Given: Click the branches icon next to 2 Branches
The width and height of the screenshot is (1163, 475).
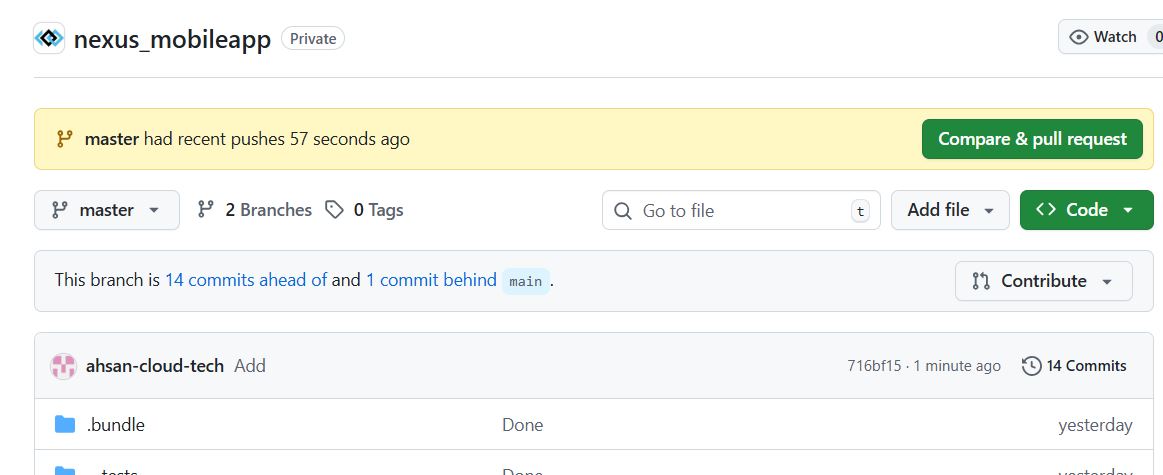Looking at the screenshot, I should [206, 210].
